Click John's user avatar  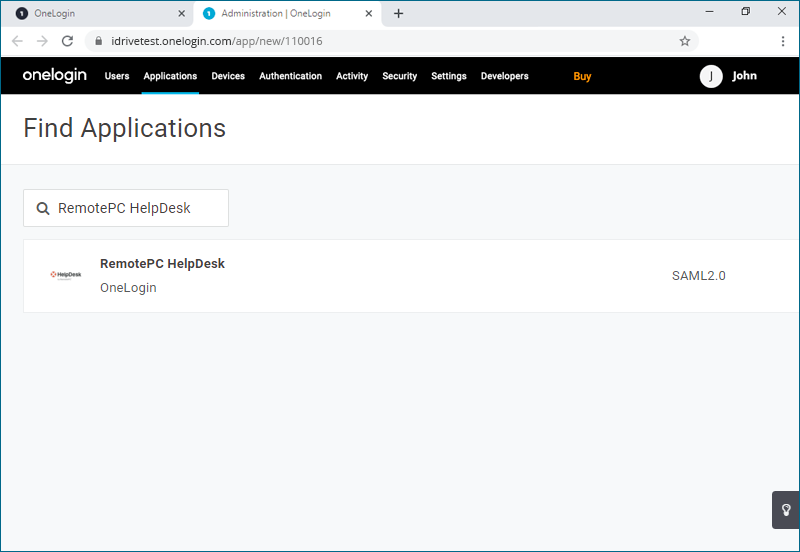coord(711,76)
